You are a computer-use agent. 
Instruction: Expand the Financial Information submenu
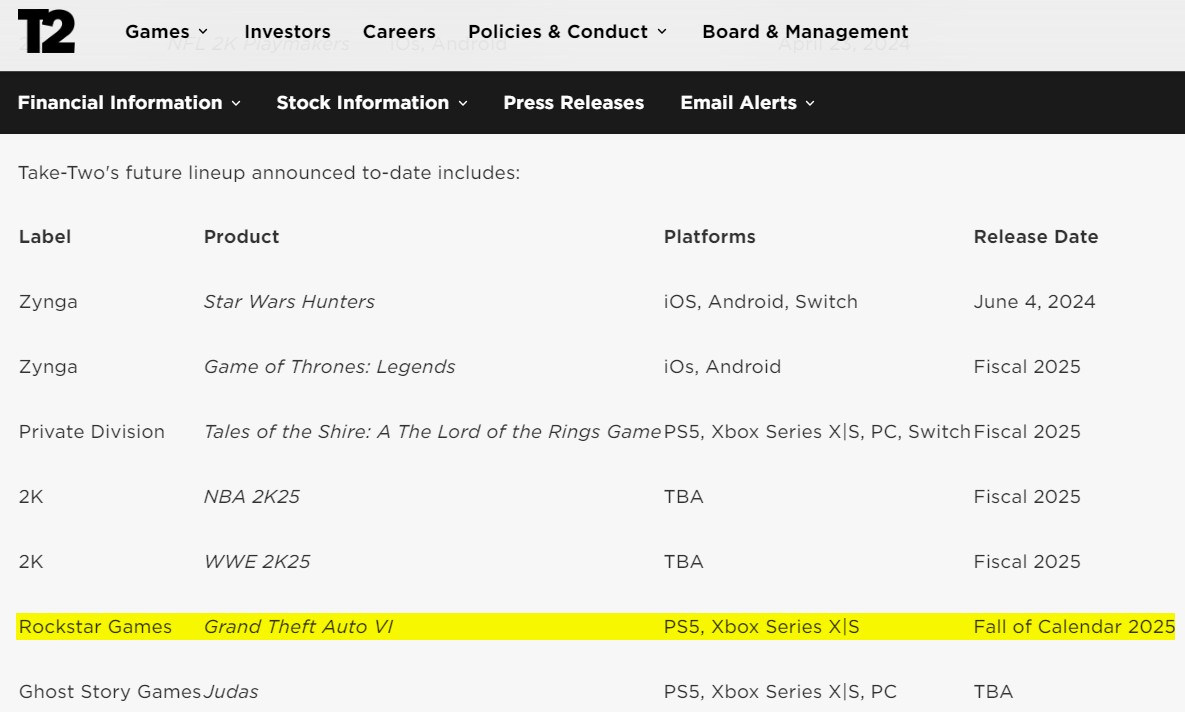click(129, 103)
